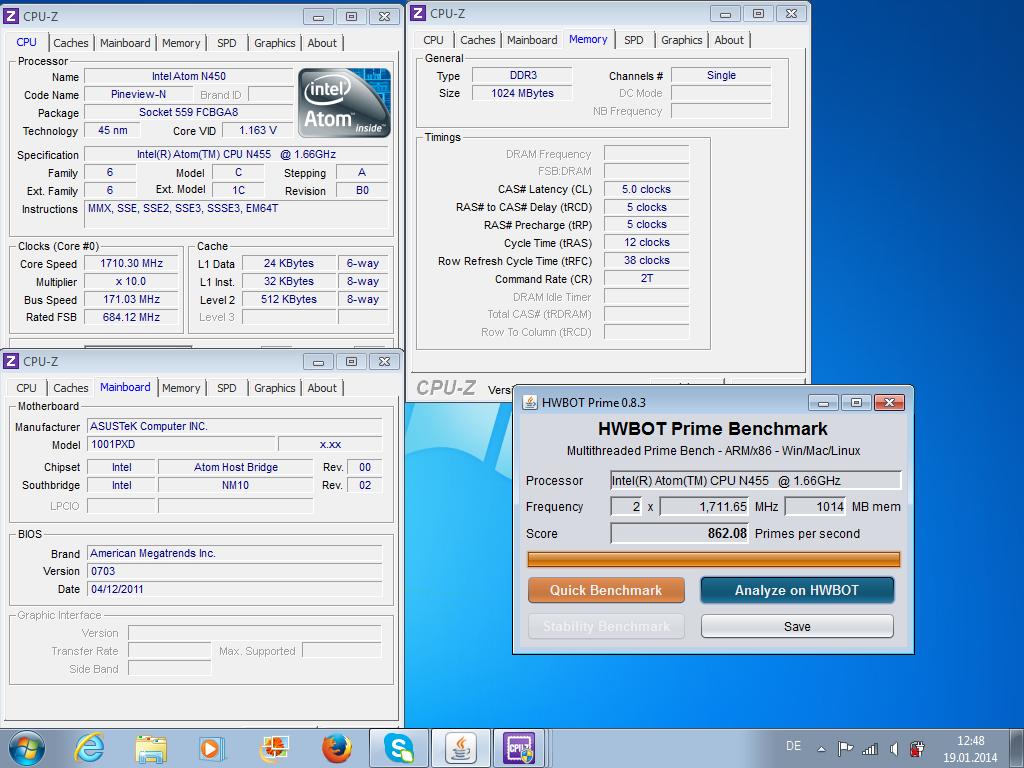Click Chipset value Atom Host Bridge
This screenshot has width=1024, height=768.
click(x=235, y=467)
